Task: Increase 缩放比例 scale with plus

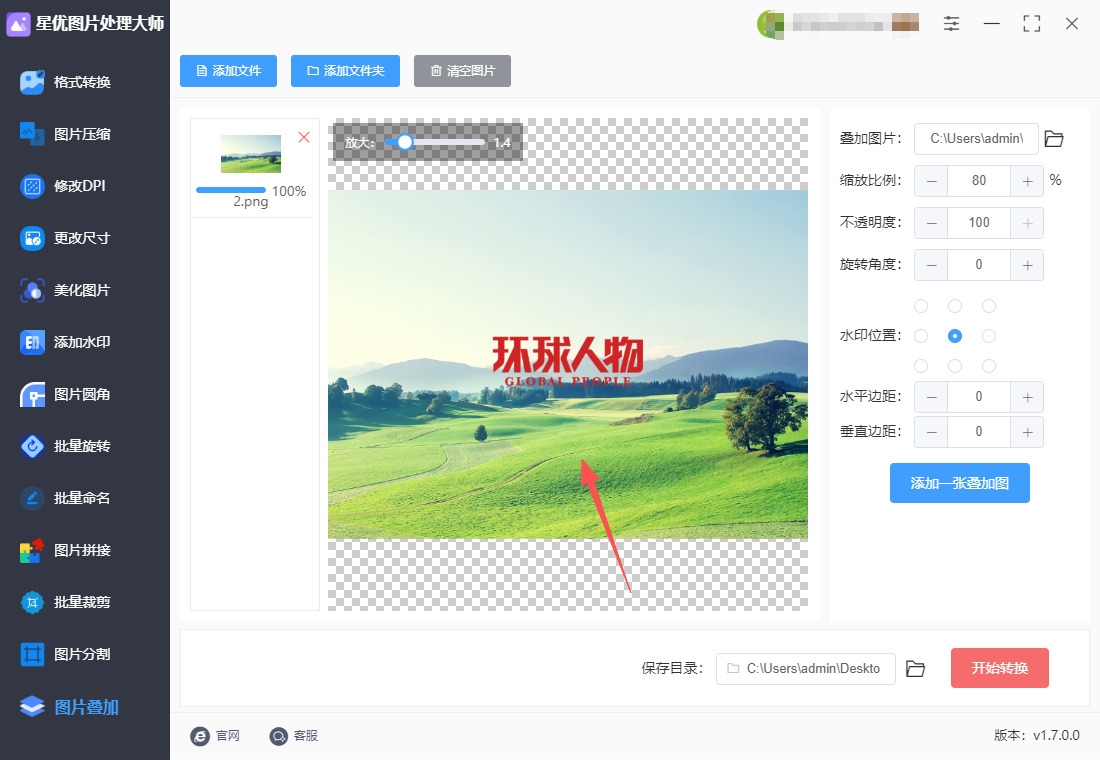Action: pyautogui.click(x=1027, y=181)
